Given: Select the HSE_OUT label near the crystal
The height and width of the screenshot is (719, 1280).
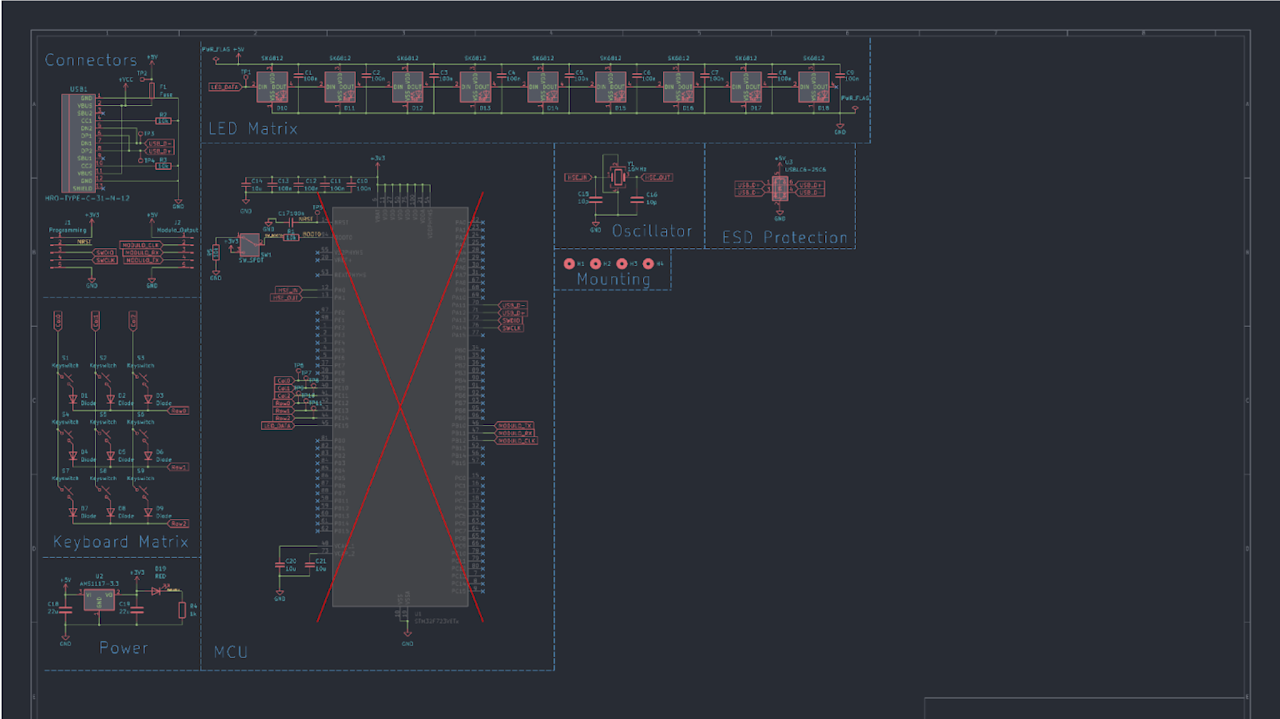Looking at the screenshot, I should [657, 177].
